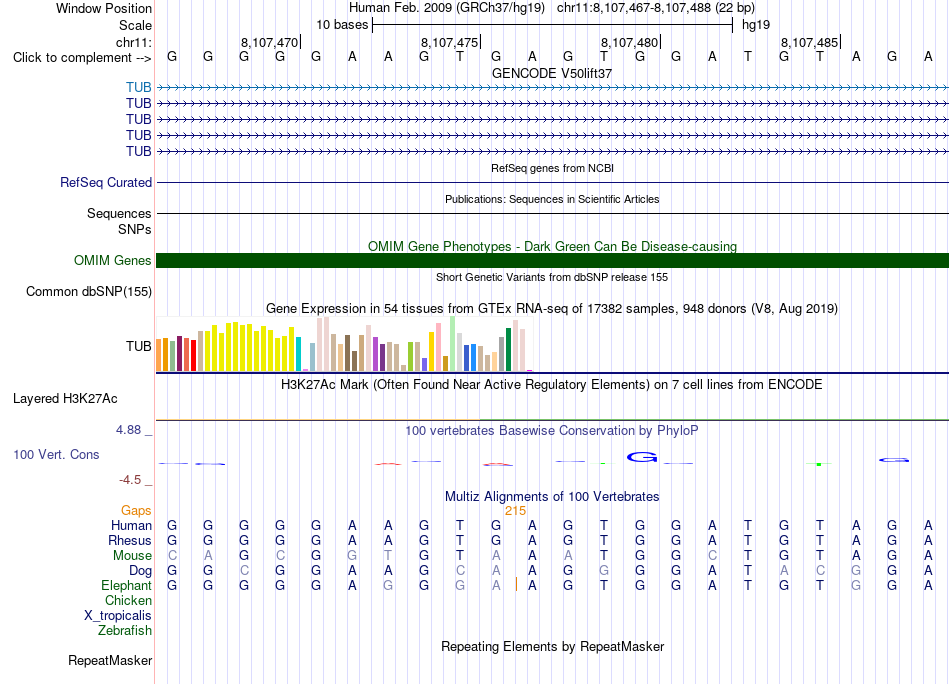Image resolution: width=950 pixels, height=684 pixels.
Task: Click the large blue G PhyloP logo
Action: click(642, 457)
